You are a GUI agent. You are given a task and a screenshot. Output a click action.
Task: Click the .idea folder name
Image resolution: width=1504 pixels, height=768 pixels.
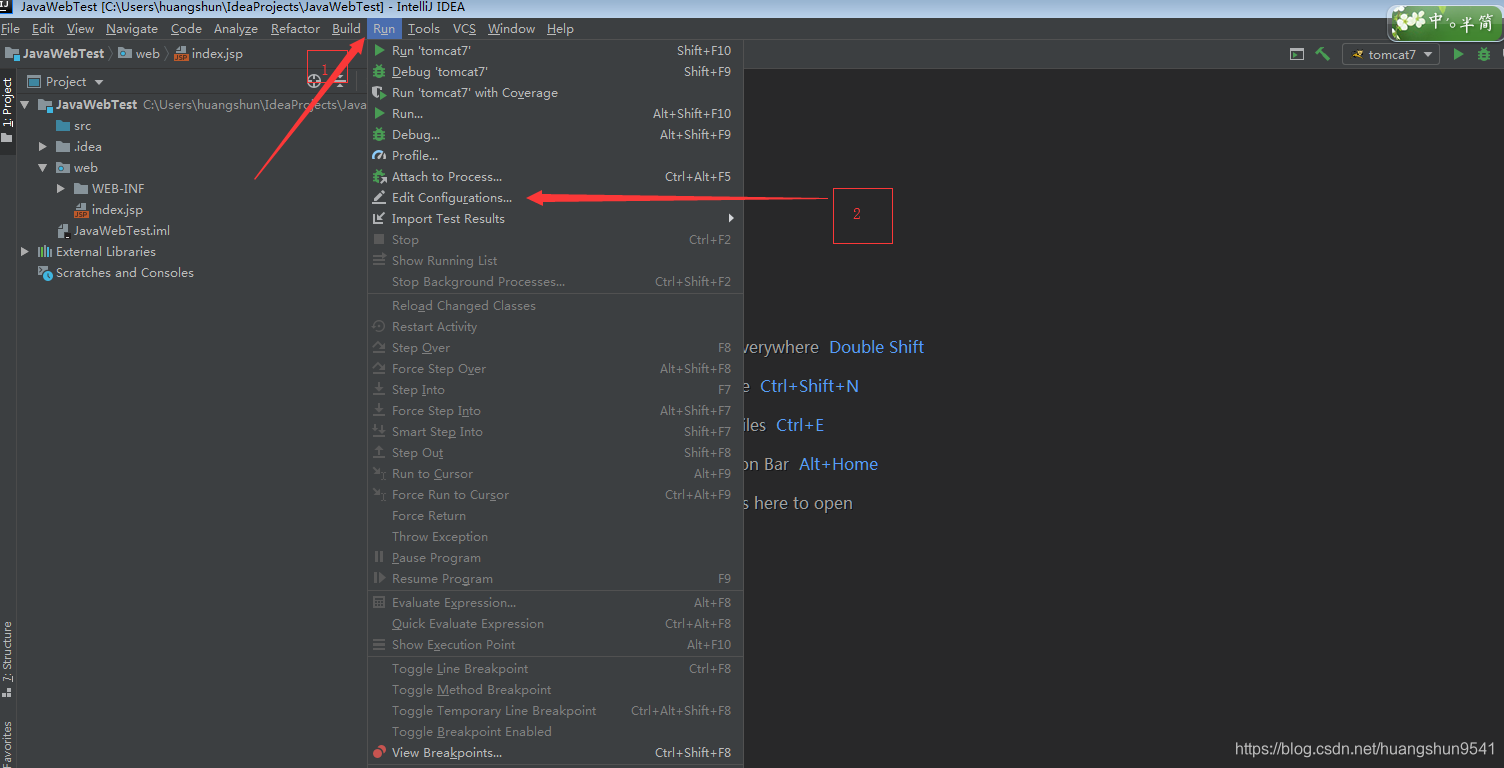(87, 146)
